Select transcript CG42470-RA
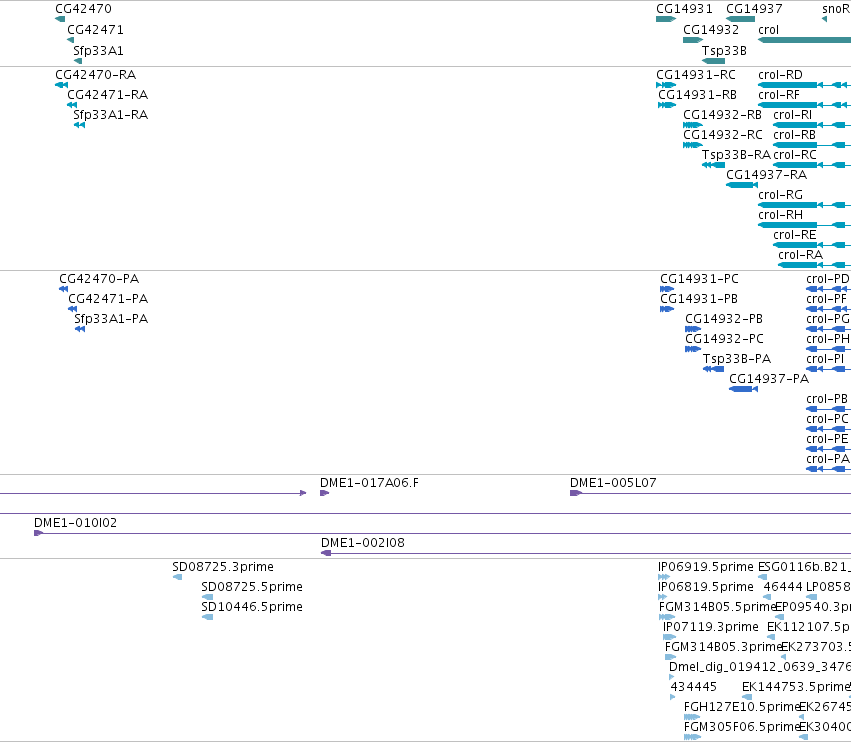The width and height of the screenshot is (851, 742). 96,75
